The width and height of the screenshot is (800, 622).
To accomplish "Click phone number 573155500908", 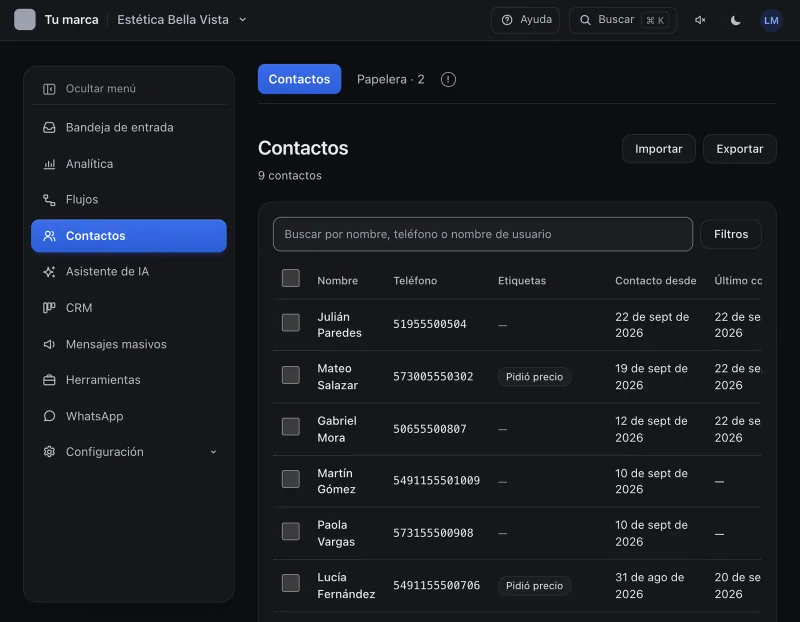I will (433, 533).
